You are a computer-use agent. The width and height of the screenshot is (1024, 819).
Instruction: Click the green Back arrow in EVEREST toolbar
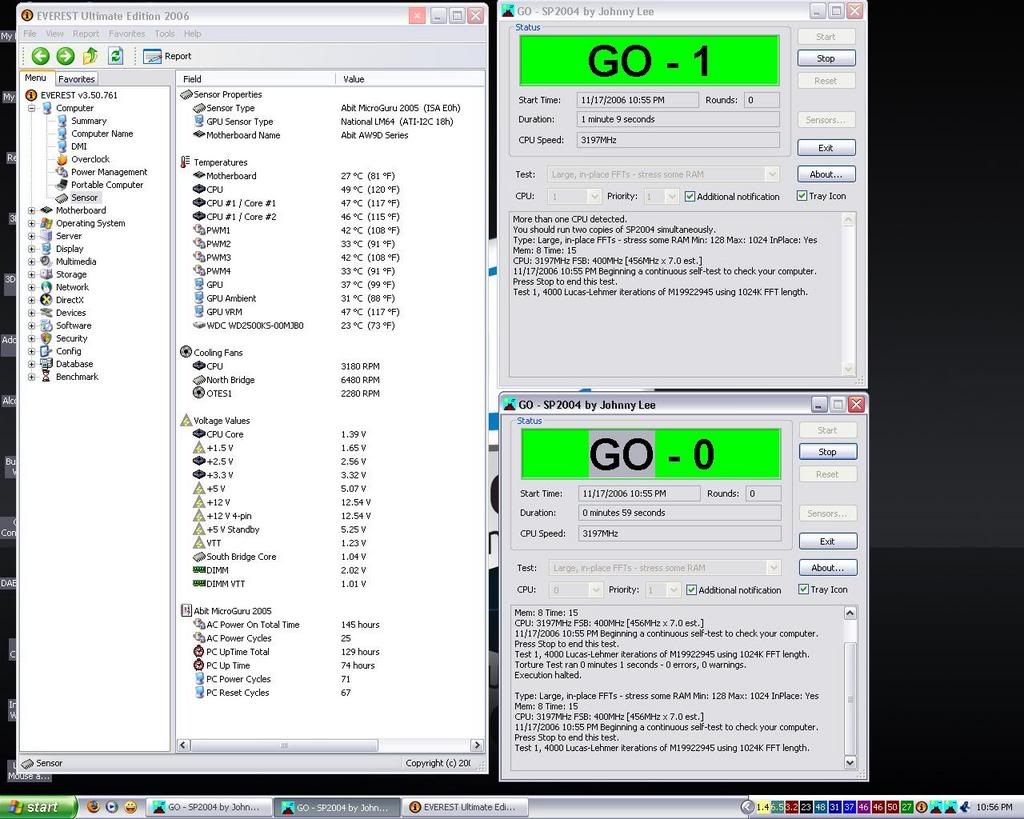point(40,56)
